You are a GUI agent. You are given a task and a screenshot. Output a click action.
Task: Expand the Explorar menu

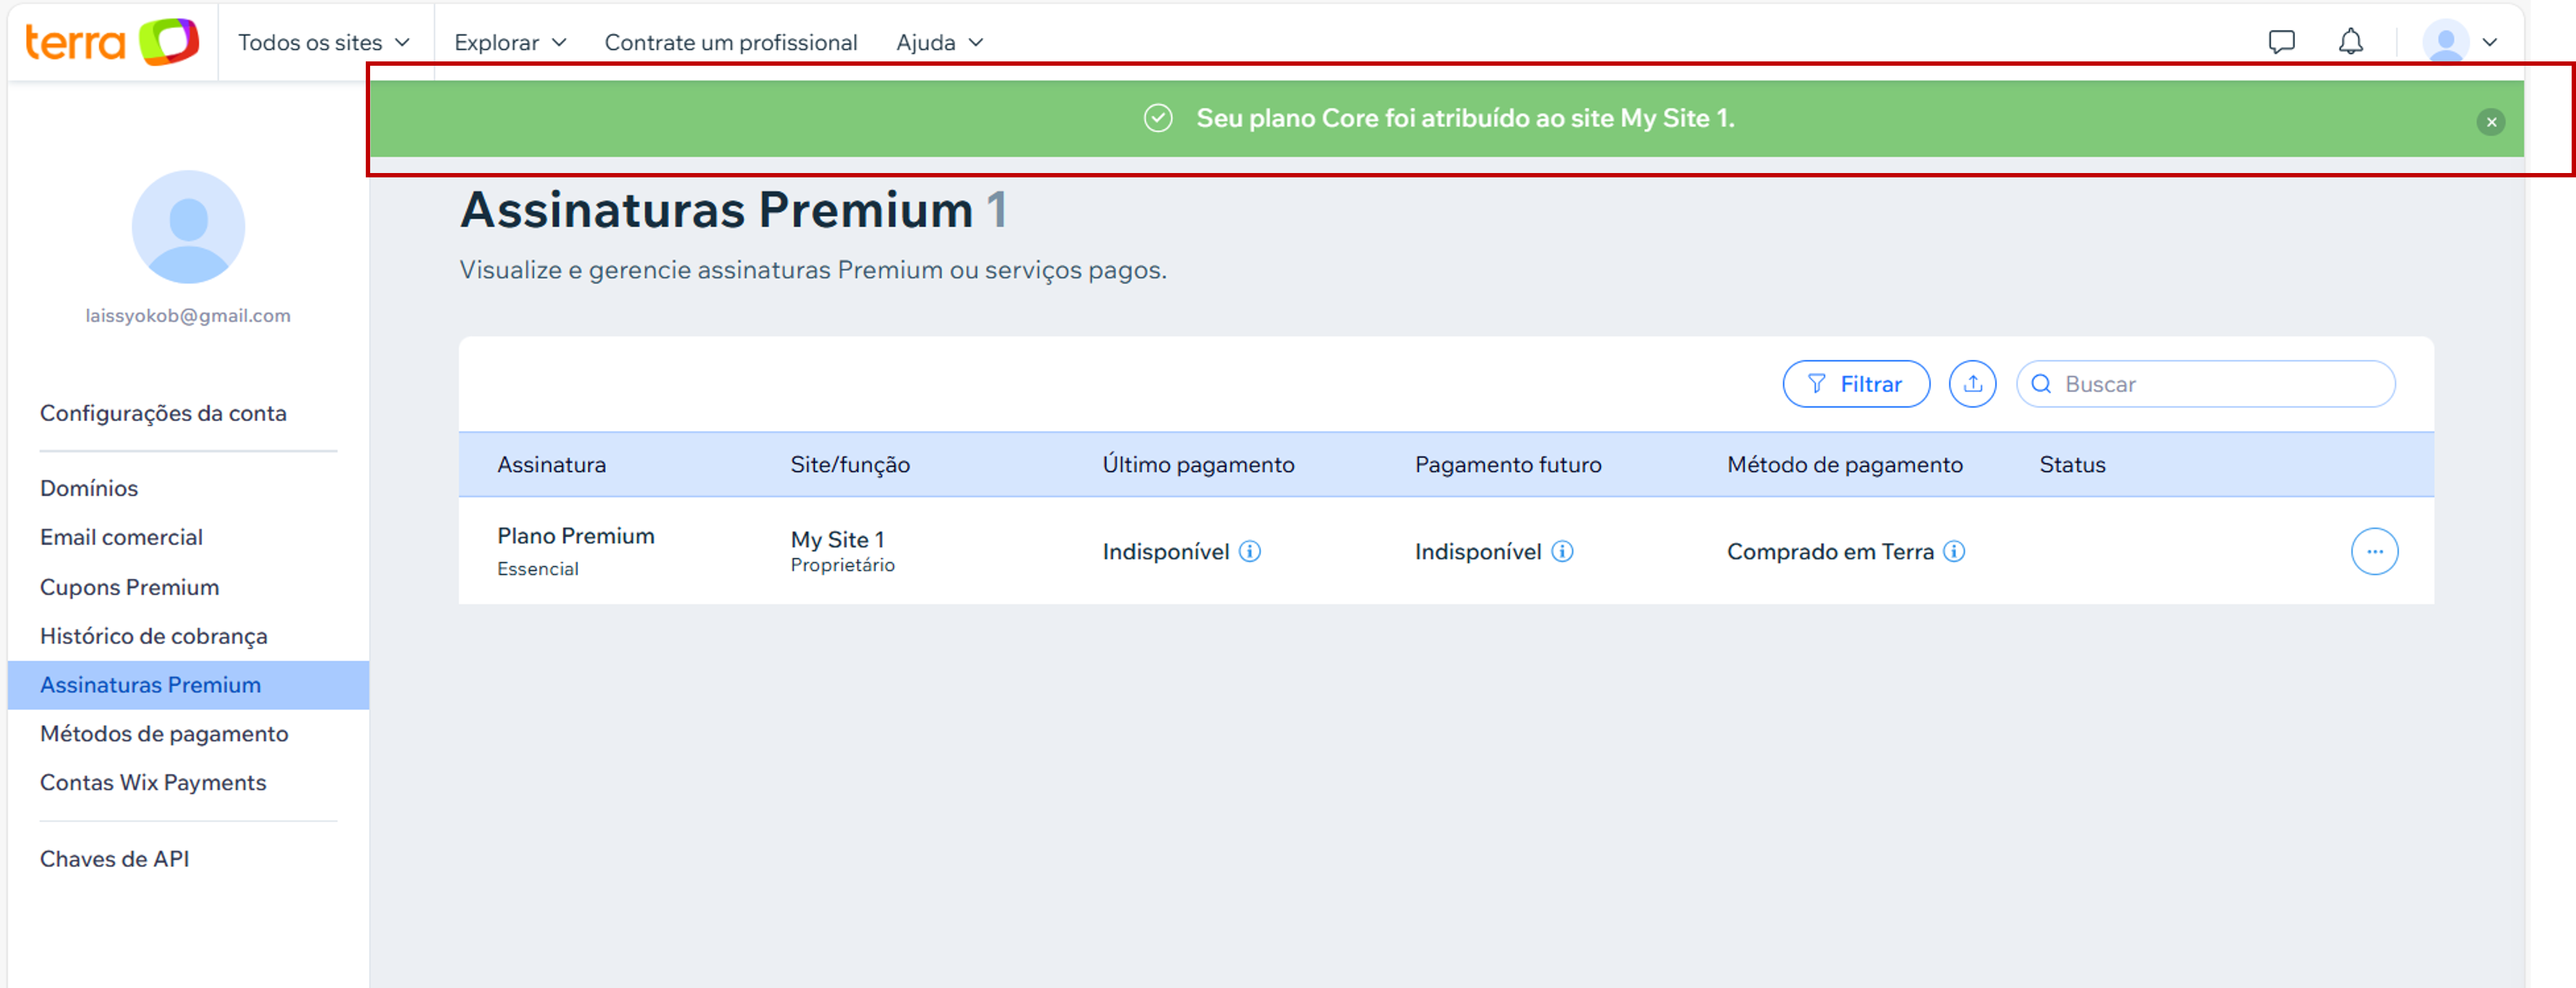[510, 42]
